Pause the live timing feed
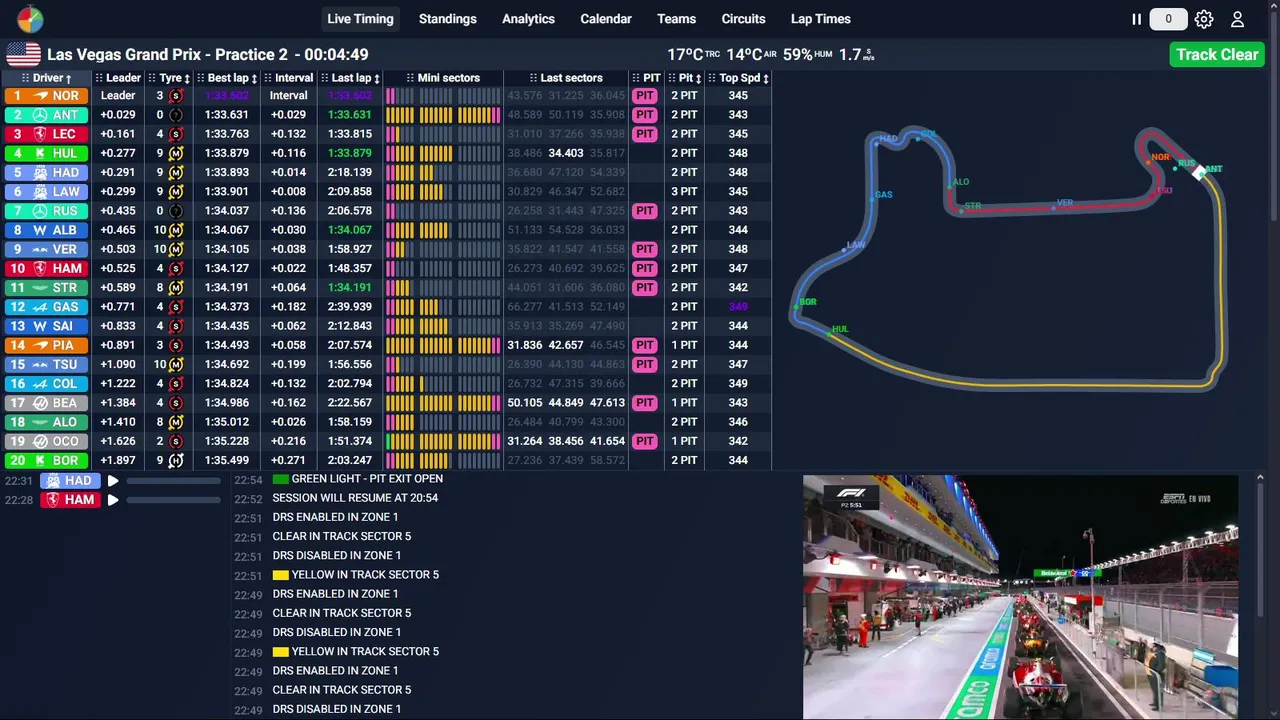Screen dimensions: 1280x720 (1136, 19)
